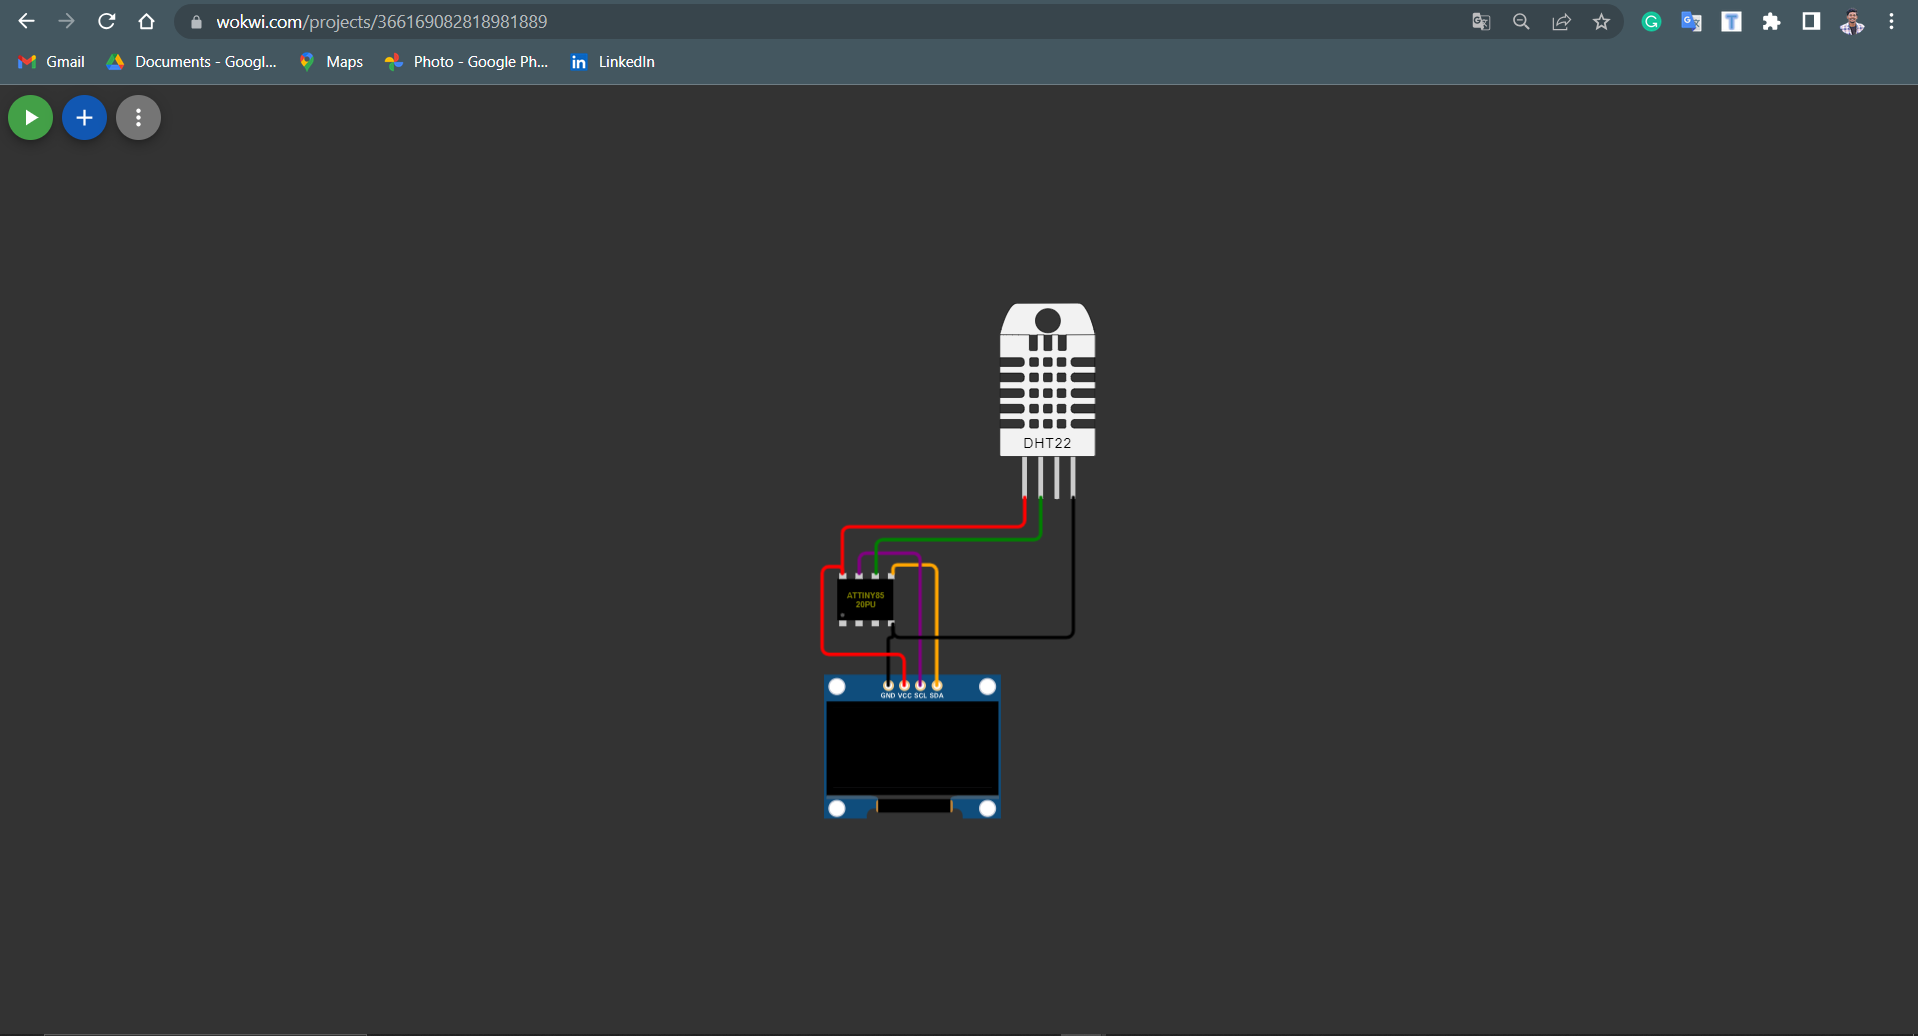This screenshot has width=1918, height=1036.
Task: Enable translation via the address bar translate icon
Action: tap(1481, 21)
